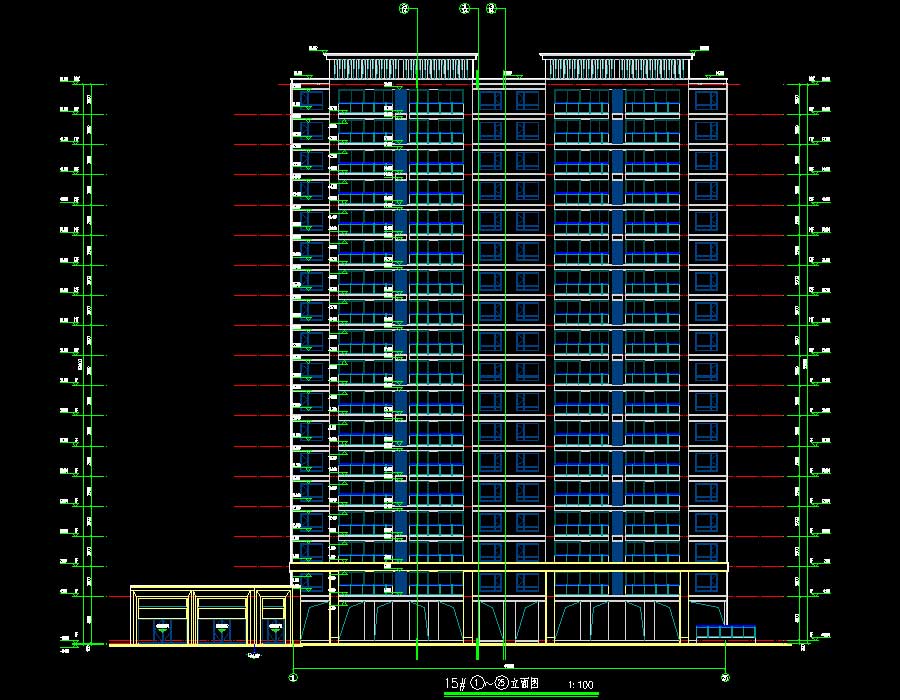
Task: Pick the blue vertical window strip in right wing
Action: 617,341
